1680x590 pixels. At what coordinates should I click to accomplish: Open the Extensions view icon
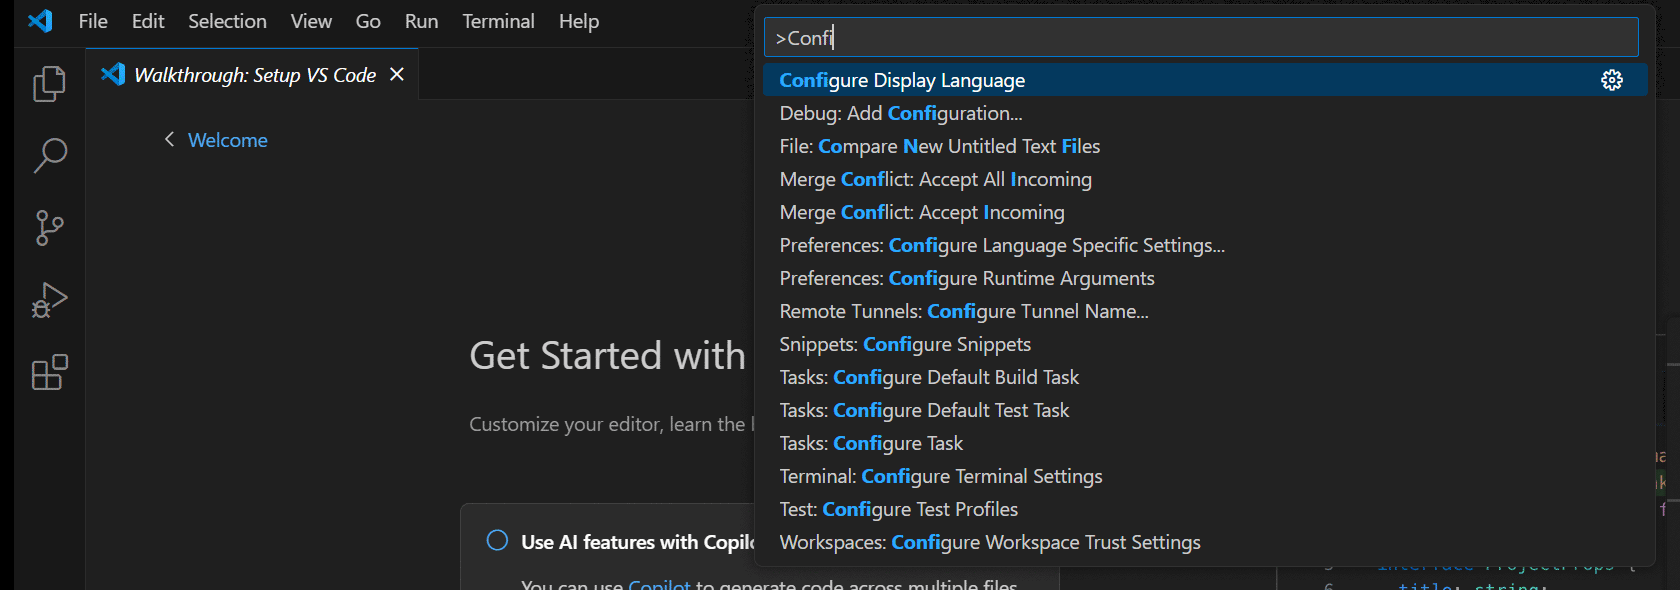[x=49, y=373]
